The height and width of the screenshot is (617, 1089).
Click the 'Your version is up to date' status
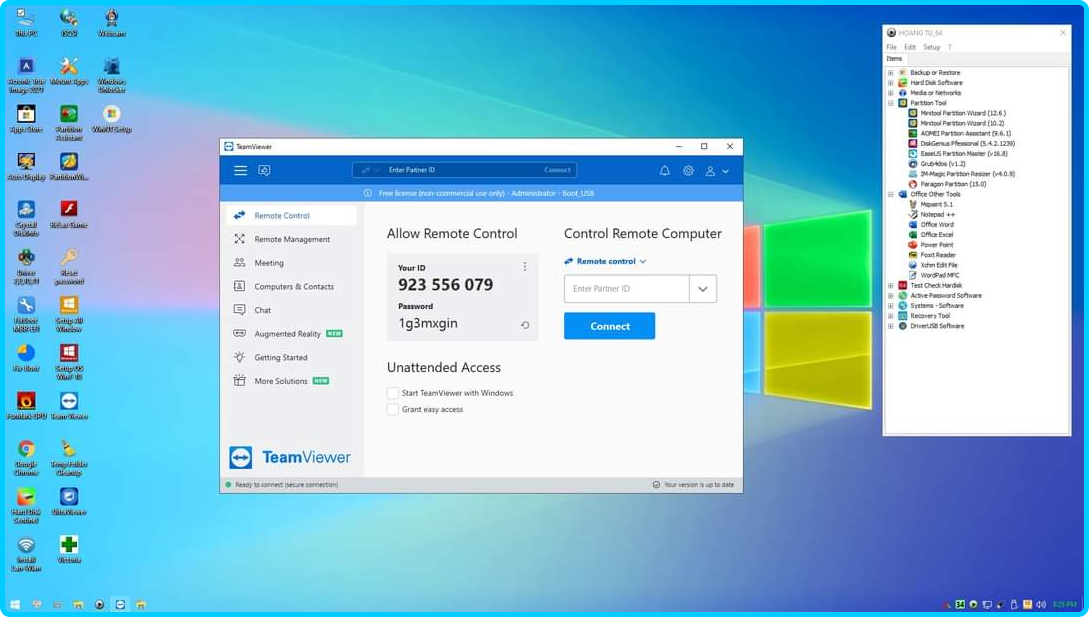(x=693, y=485)
